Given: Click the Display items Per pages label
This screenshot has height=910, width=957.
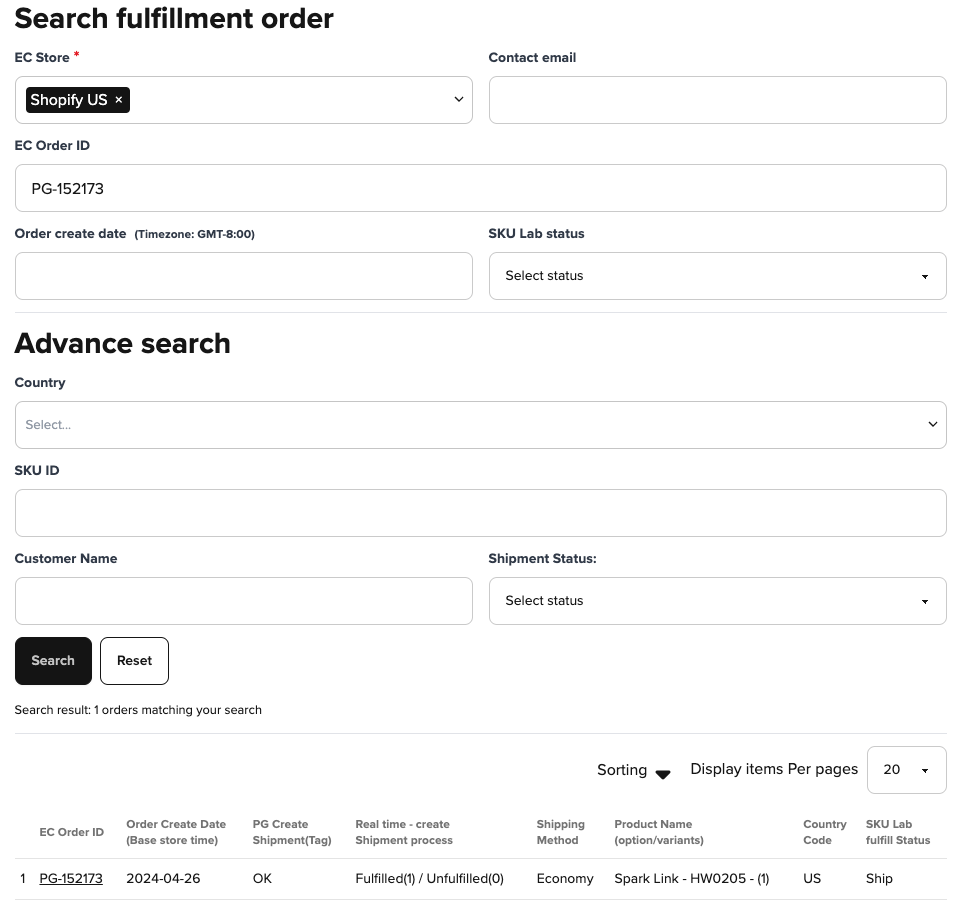Looking at the screenshot, I should pyautogui.click(x=774, y=769).
